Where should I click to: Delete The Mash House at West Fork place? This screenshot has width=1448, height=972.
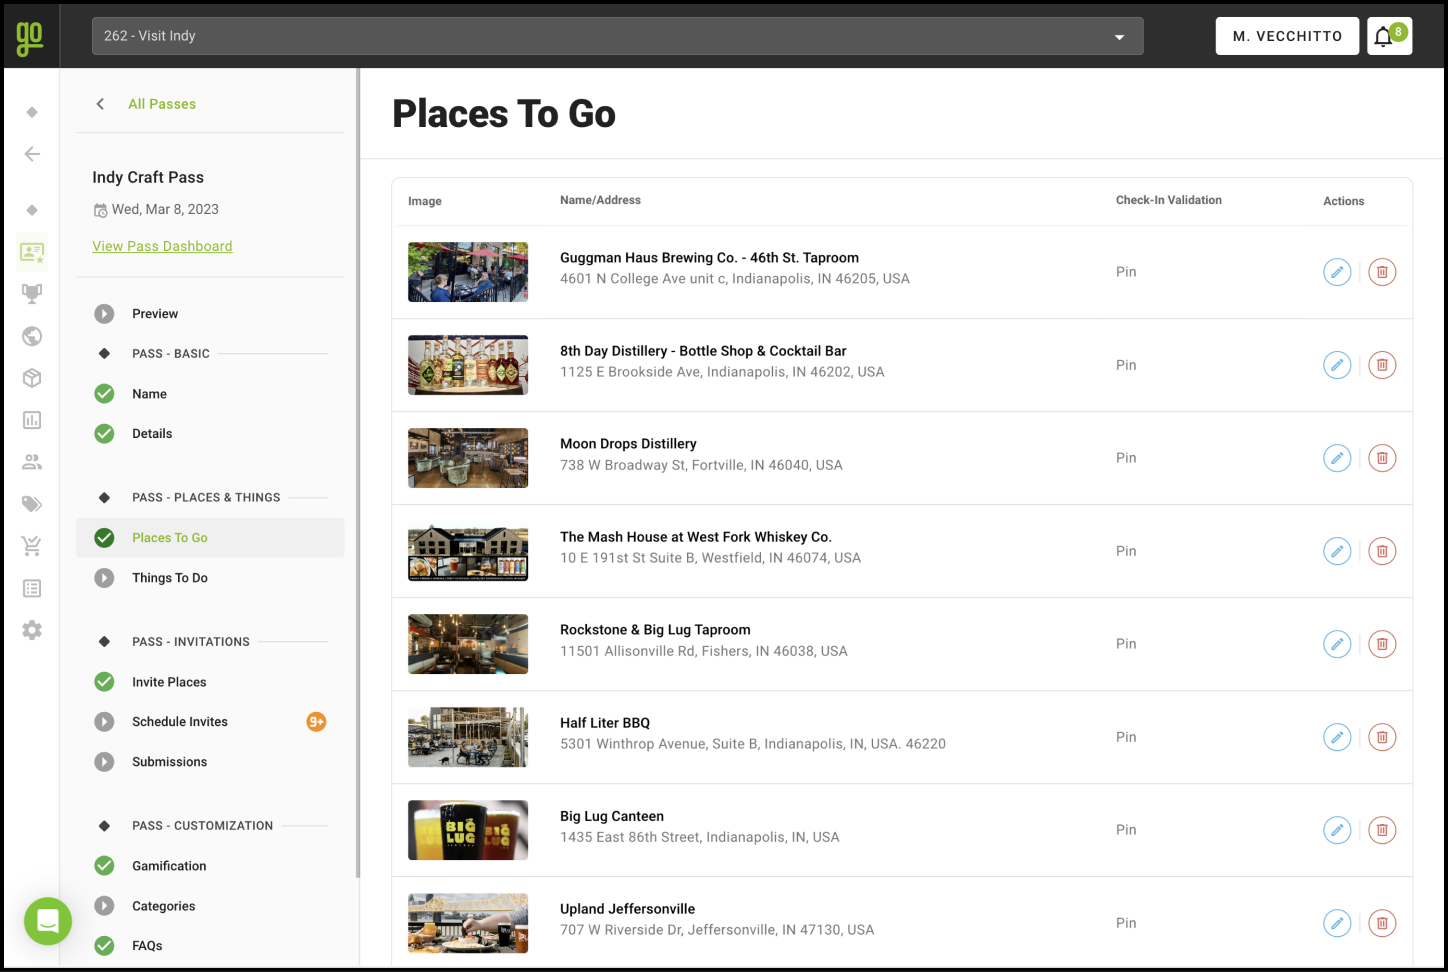(1382, 551)
